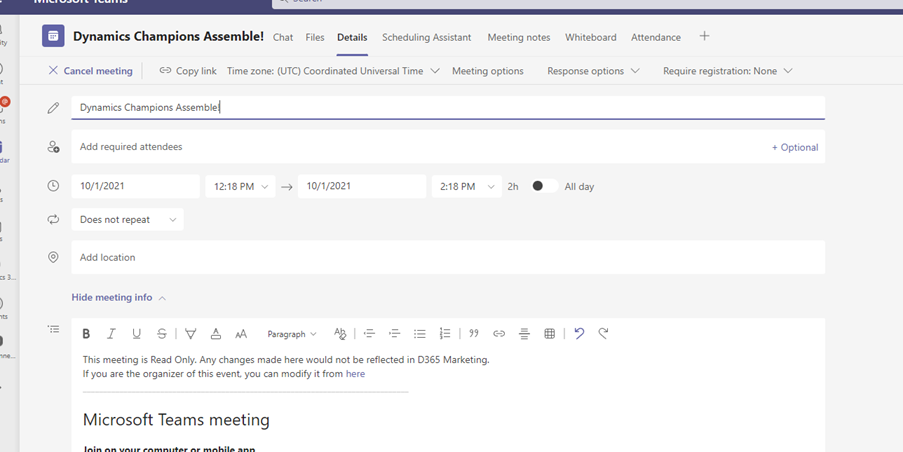This screenshot has width=903, height=452.
Task: Click the 2h duration label
Action: (x=513, y=187)
